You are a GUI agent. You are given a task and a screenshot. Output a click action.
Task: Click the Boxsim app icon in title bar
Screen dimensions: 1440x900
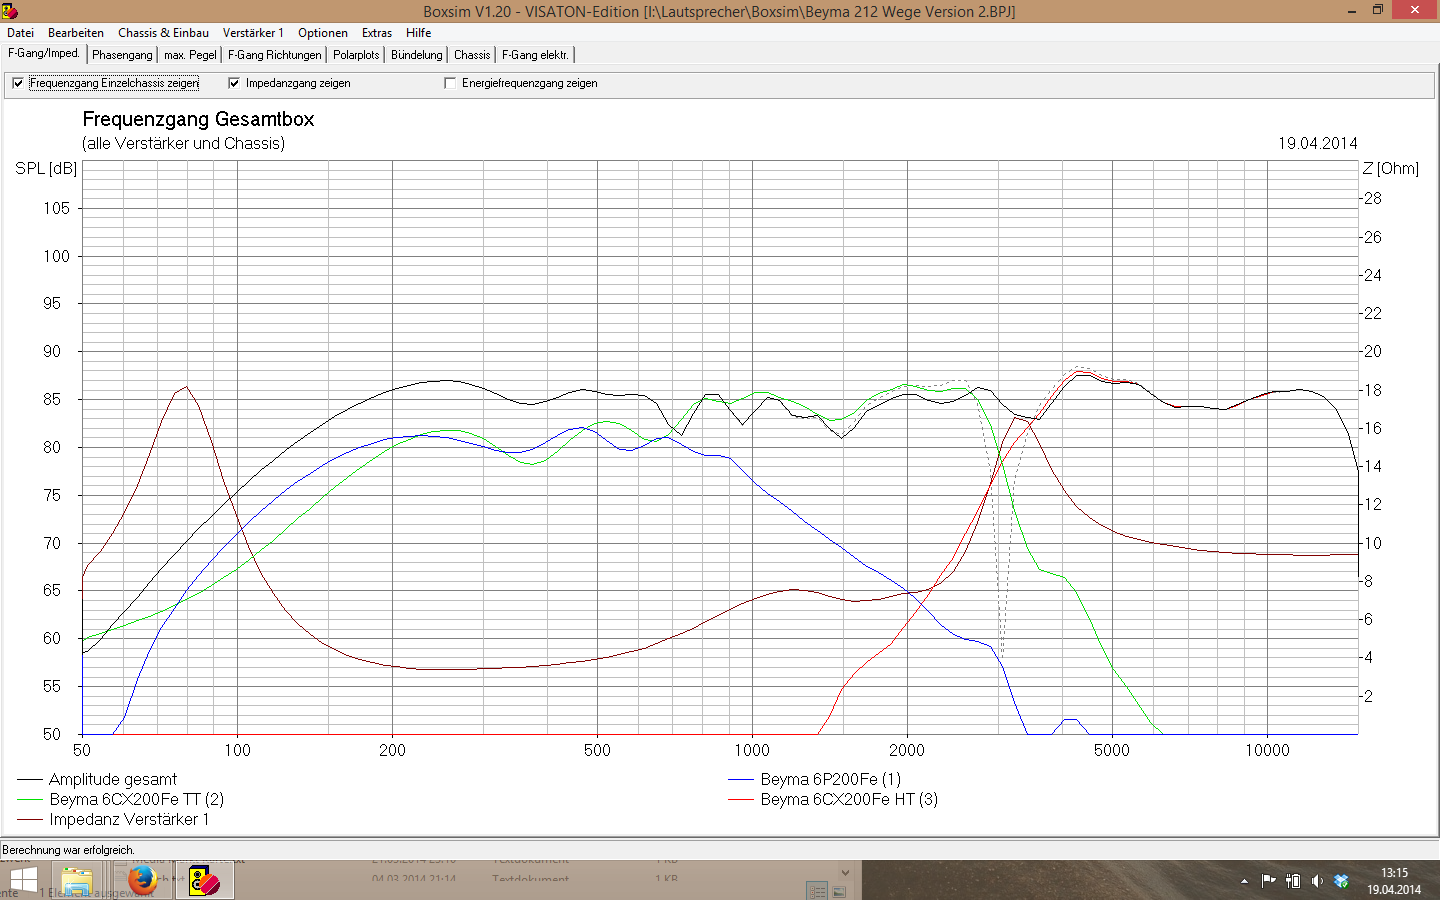10,11
